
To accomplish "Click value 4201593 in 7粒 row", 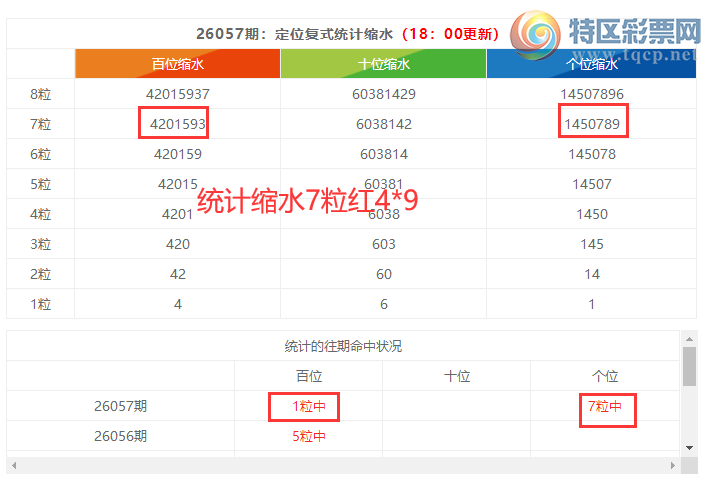I will click(178, 124).
